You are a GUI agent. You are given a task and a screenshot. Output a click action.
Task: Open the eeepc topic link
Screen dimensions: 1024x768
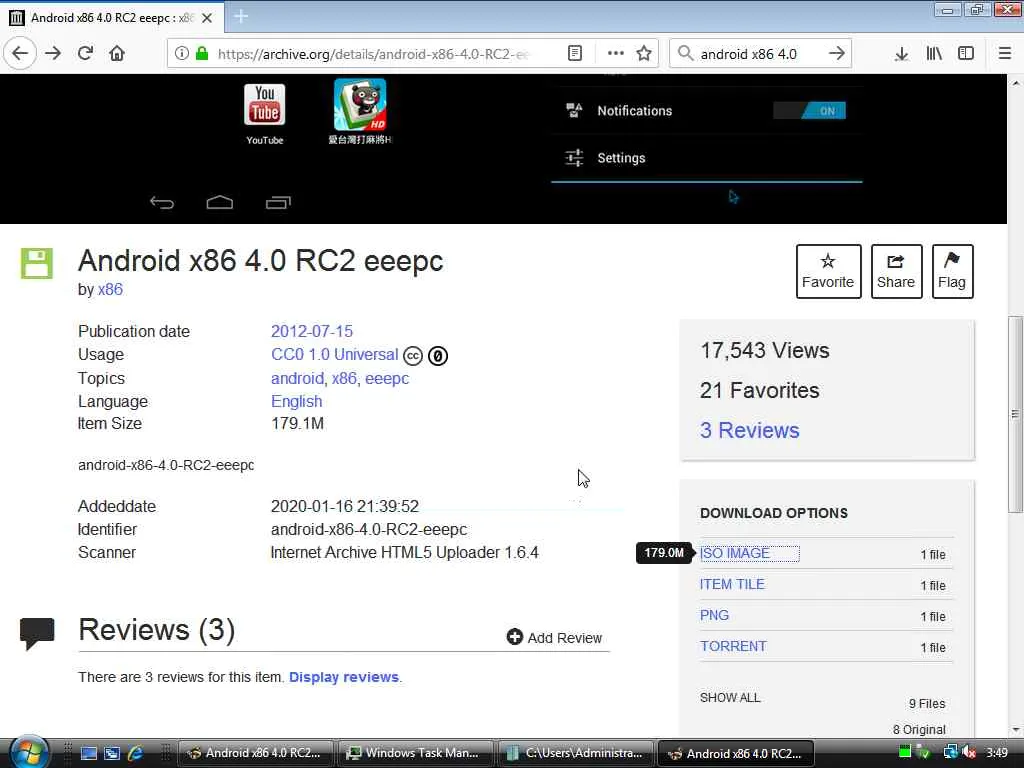click(x=387, y=379)
